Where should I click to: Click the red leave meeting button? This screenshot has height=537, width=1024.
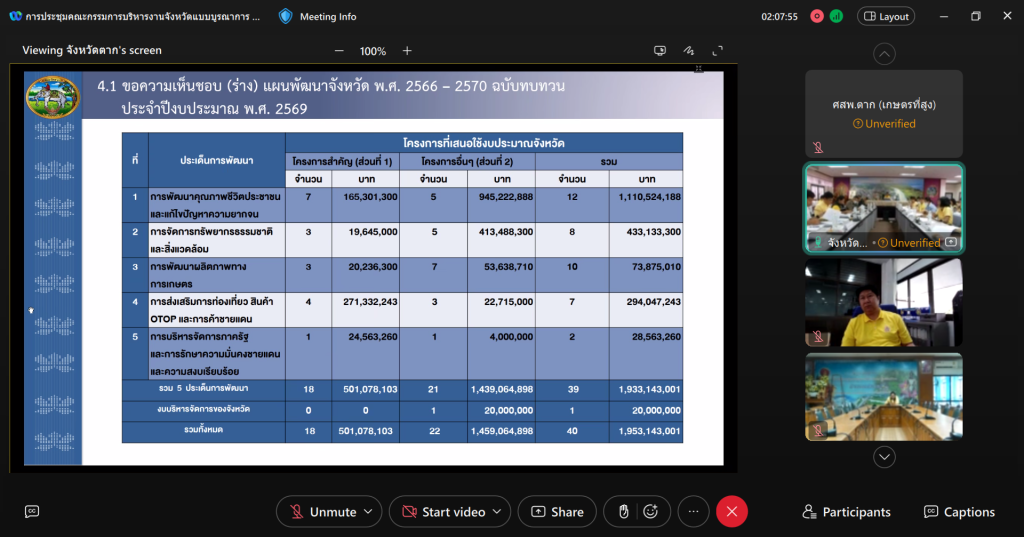(x=732, y=512)
